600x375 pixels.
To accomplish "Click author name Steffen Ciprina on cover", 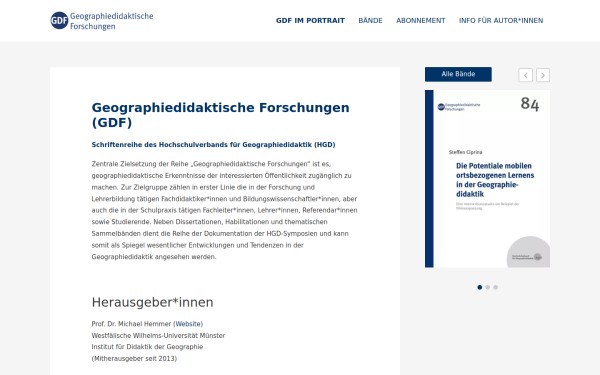I will 465,152.
